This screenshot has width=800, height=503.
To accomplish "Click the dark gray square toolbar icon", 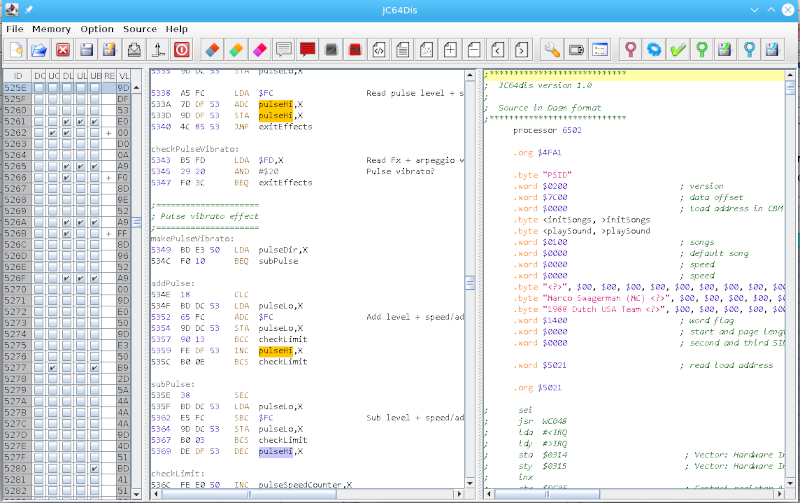I will [x=331, y=49].
